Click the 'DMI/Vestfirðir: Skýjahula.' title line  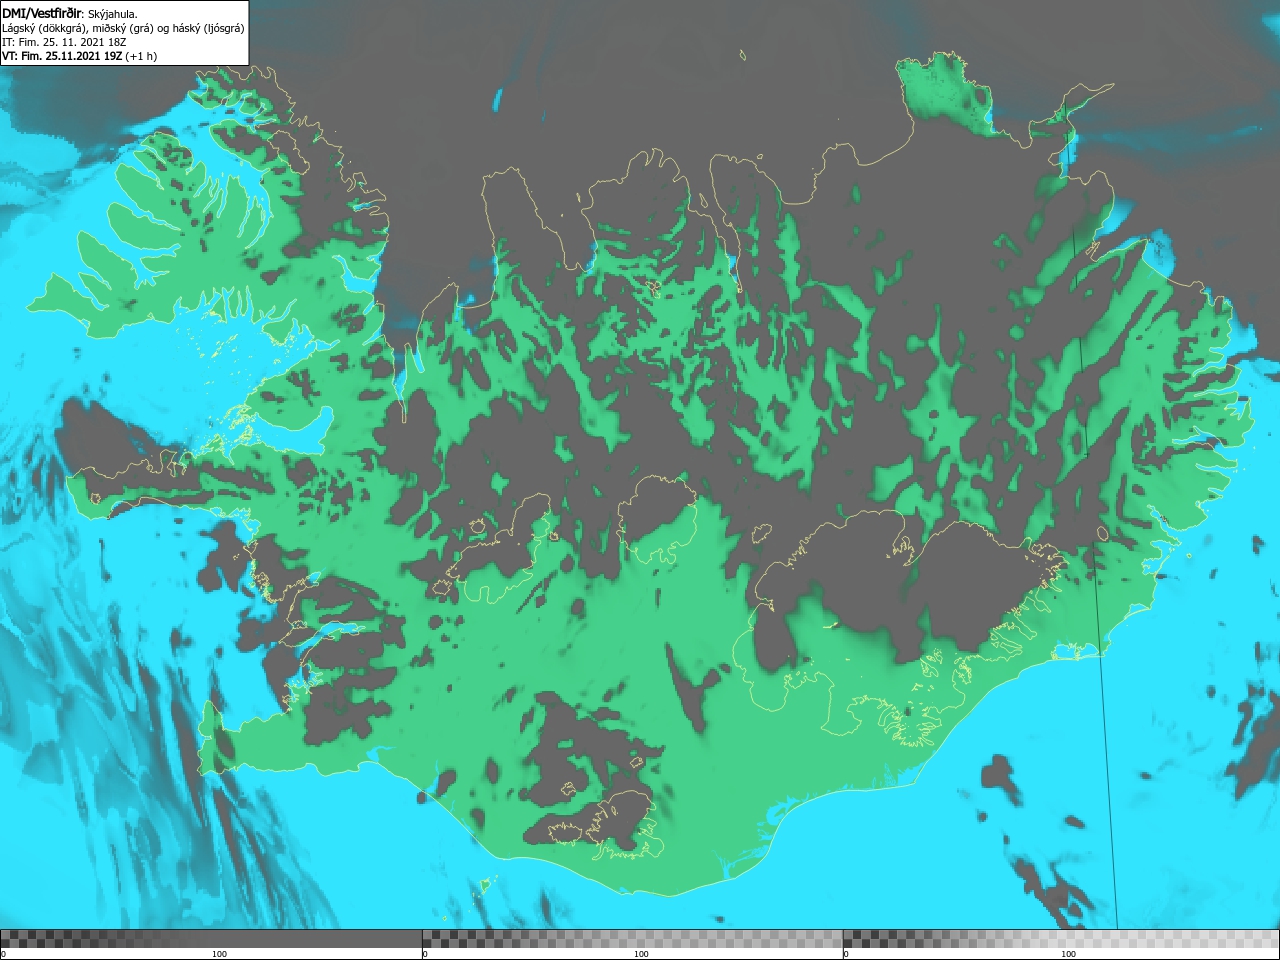click(x=70, y=13)
